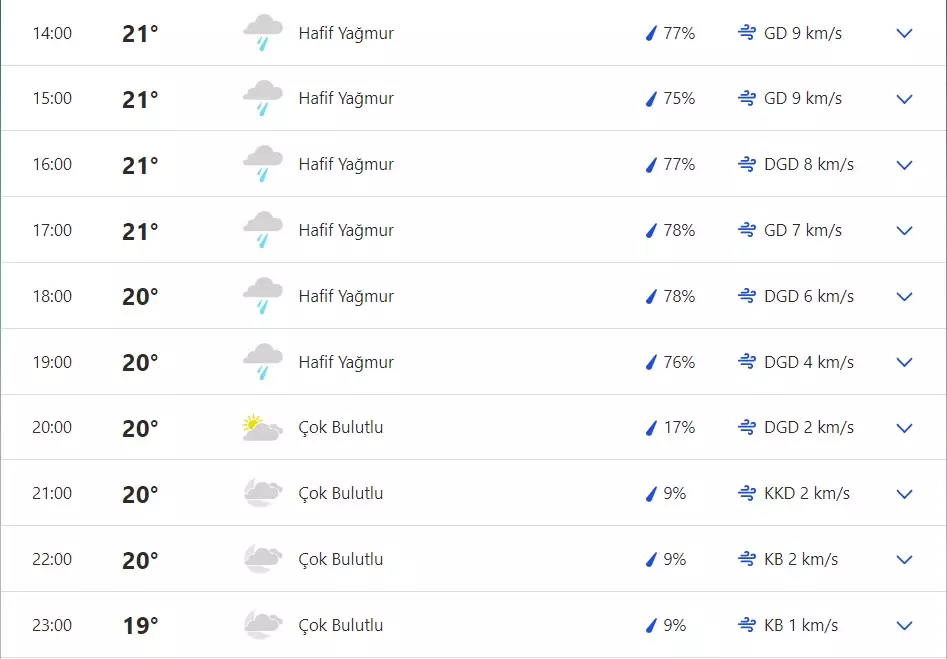Click the rain cloud icon at 16:00
The height and width of the screenshot is (659, 947).
pyautogui.click(x=263, y=164)
